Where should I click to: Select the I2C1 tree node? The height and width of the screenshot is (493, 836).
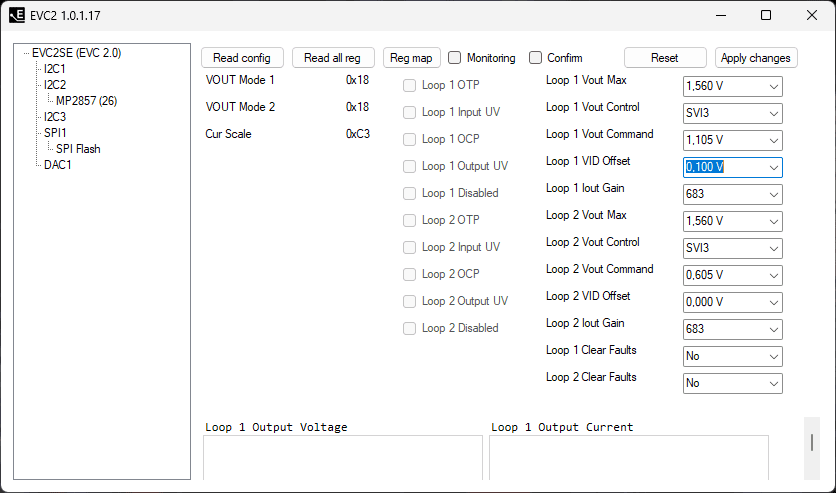55,69
